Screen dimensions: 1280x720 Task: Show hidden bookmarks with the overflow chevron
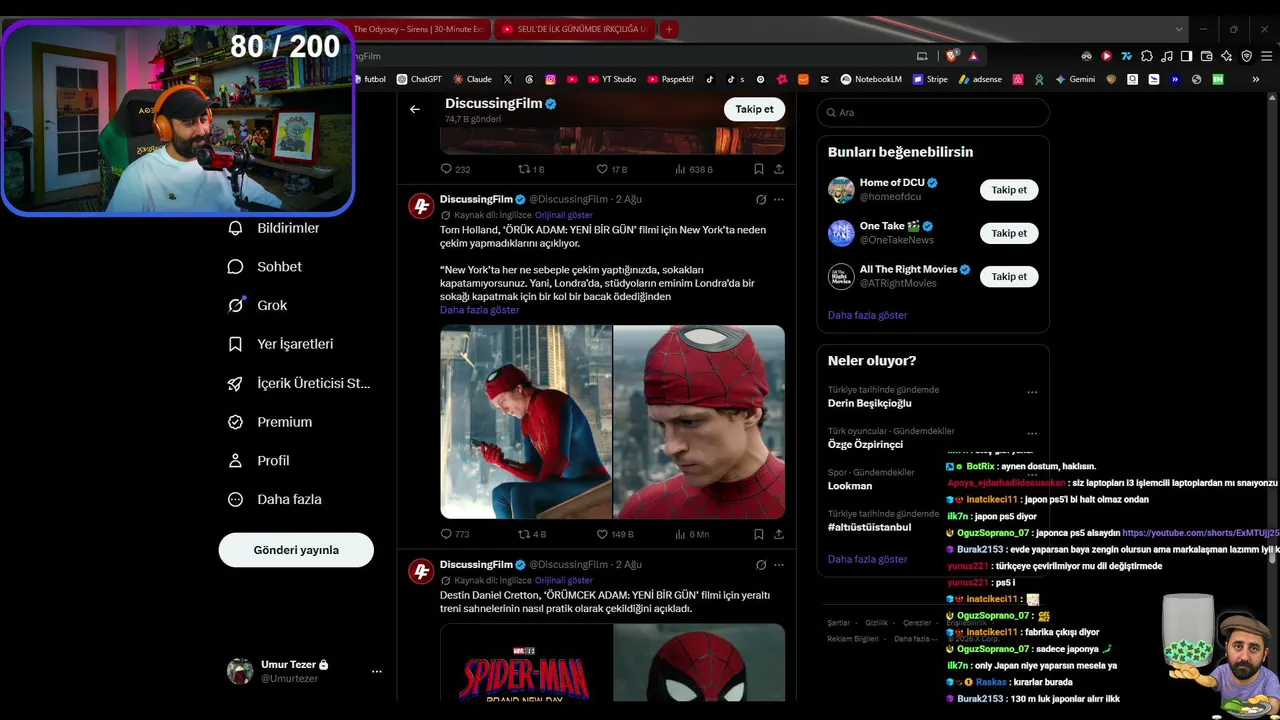pyautogui.click(x=1256, y=79)
